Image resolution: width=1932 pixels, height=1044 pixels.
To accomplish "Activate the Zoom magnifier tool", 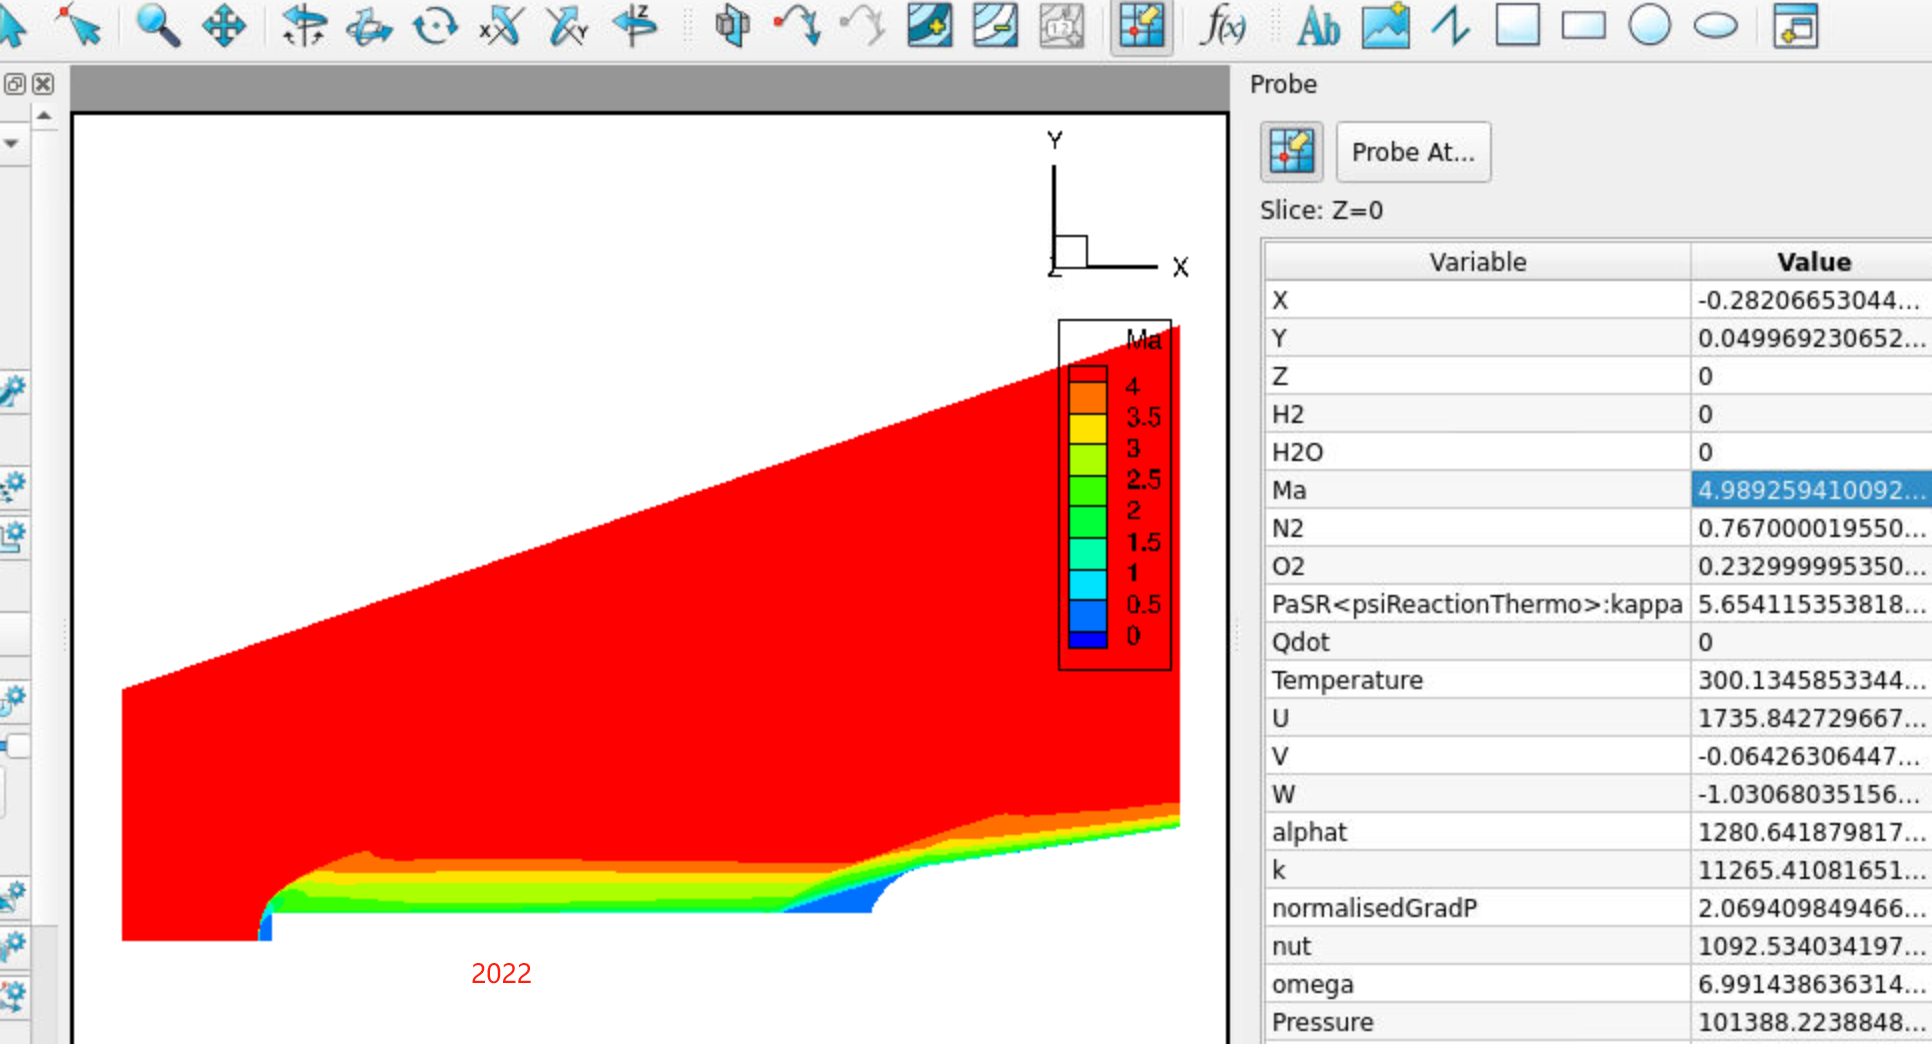I will [157, 25].
